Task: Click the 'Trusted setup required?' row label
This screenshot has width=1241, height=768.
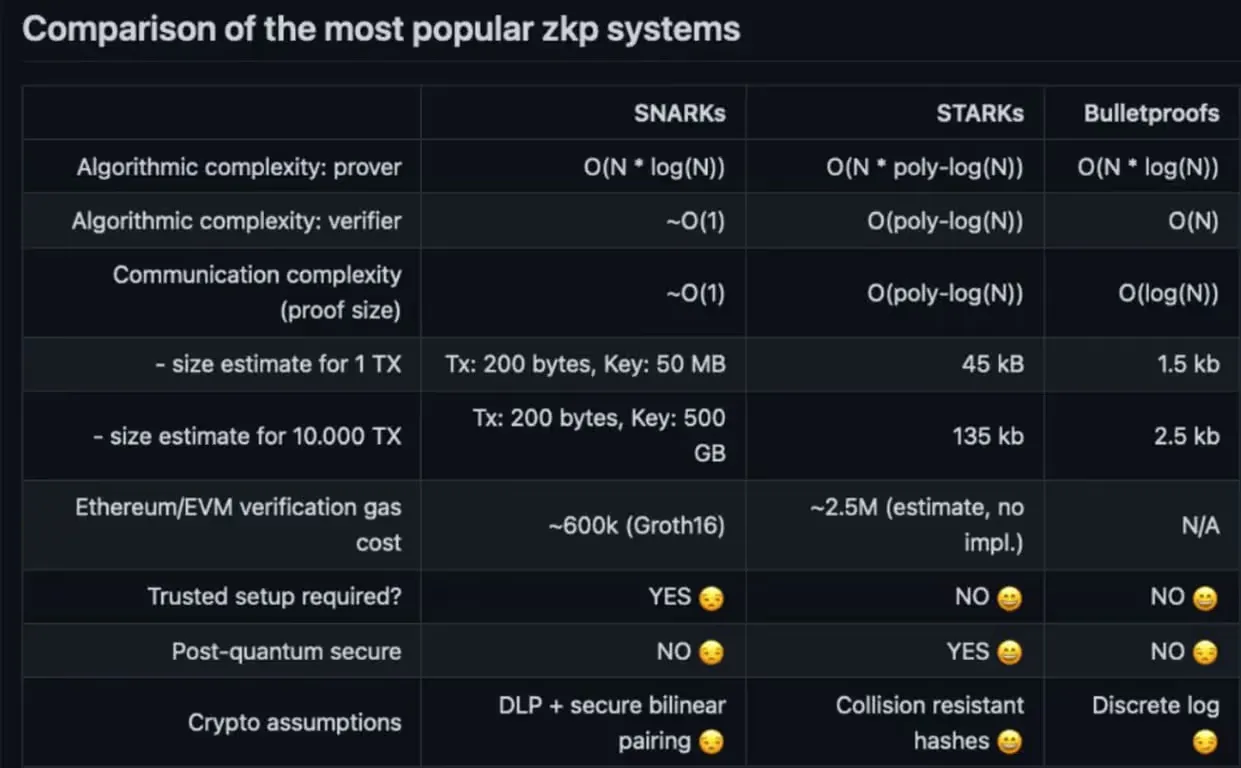Action: coord(274,597)
